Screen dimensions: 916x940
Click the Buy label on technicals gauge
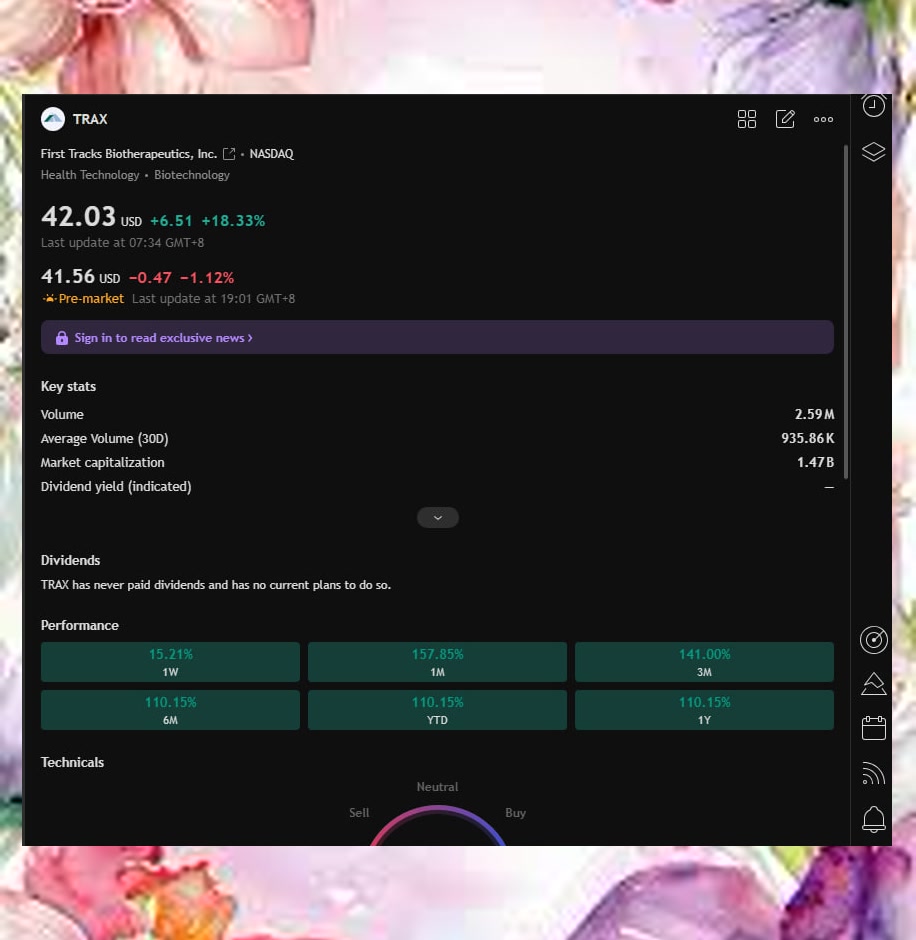coord(515,813)
